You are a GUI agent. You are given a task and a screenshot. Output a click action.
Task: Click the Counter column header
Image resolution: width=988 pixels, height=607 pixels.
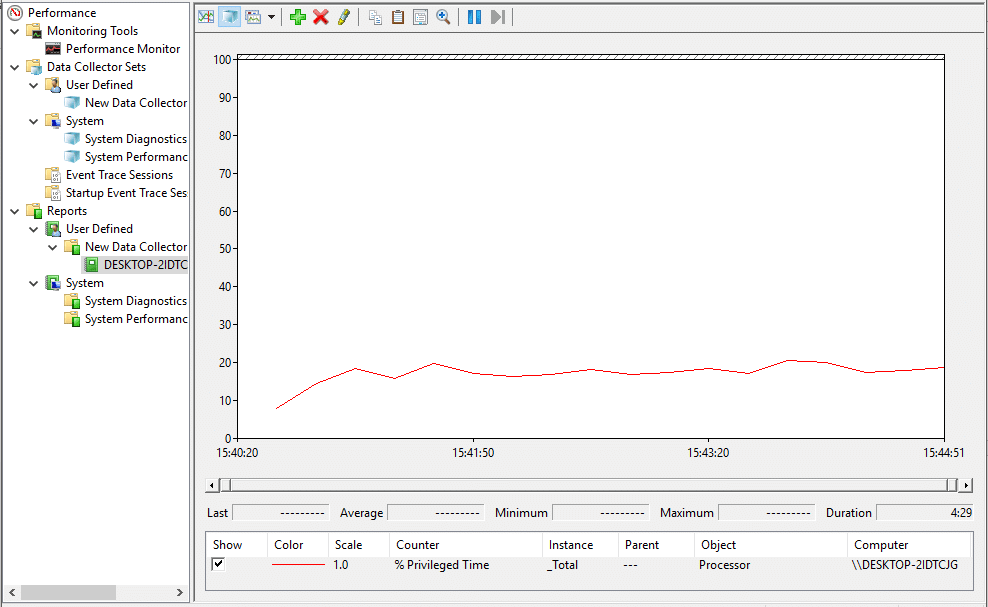(417, 545)
